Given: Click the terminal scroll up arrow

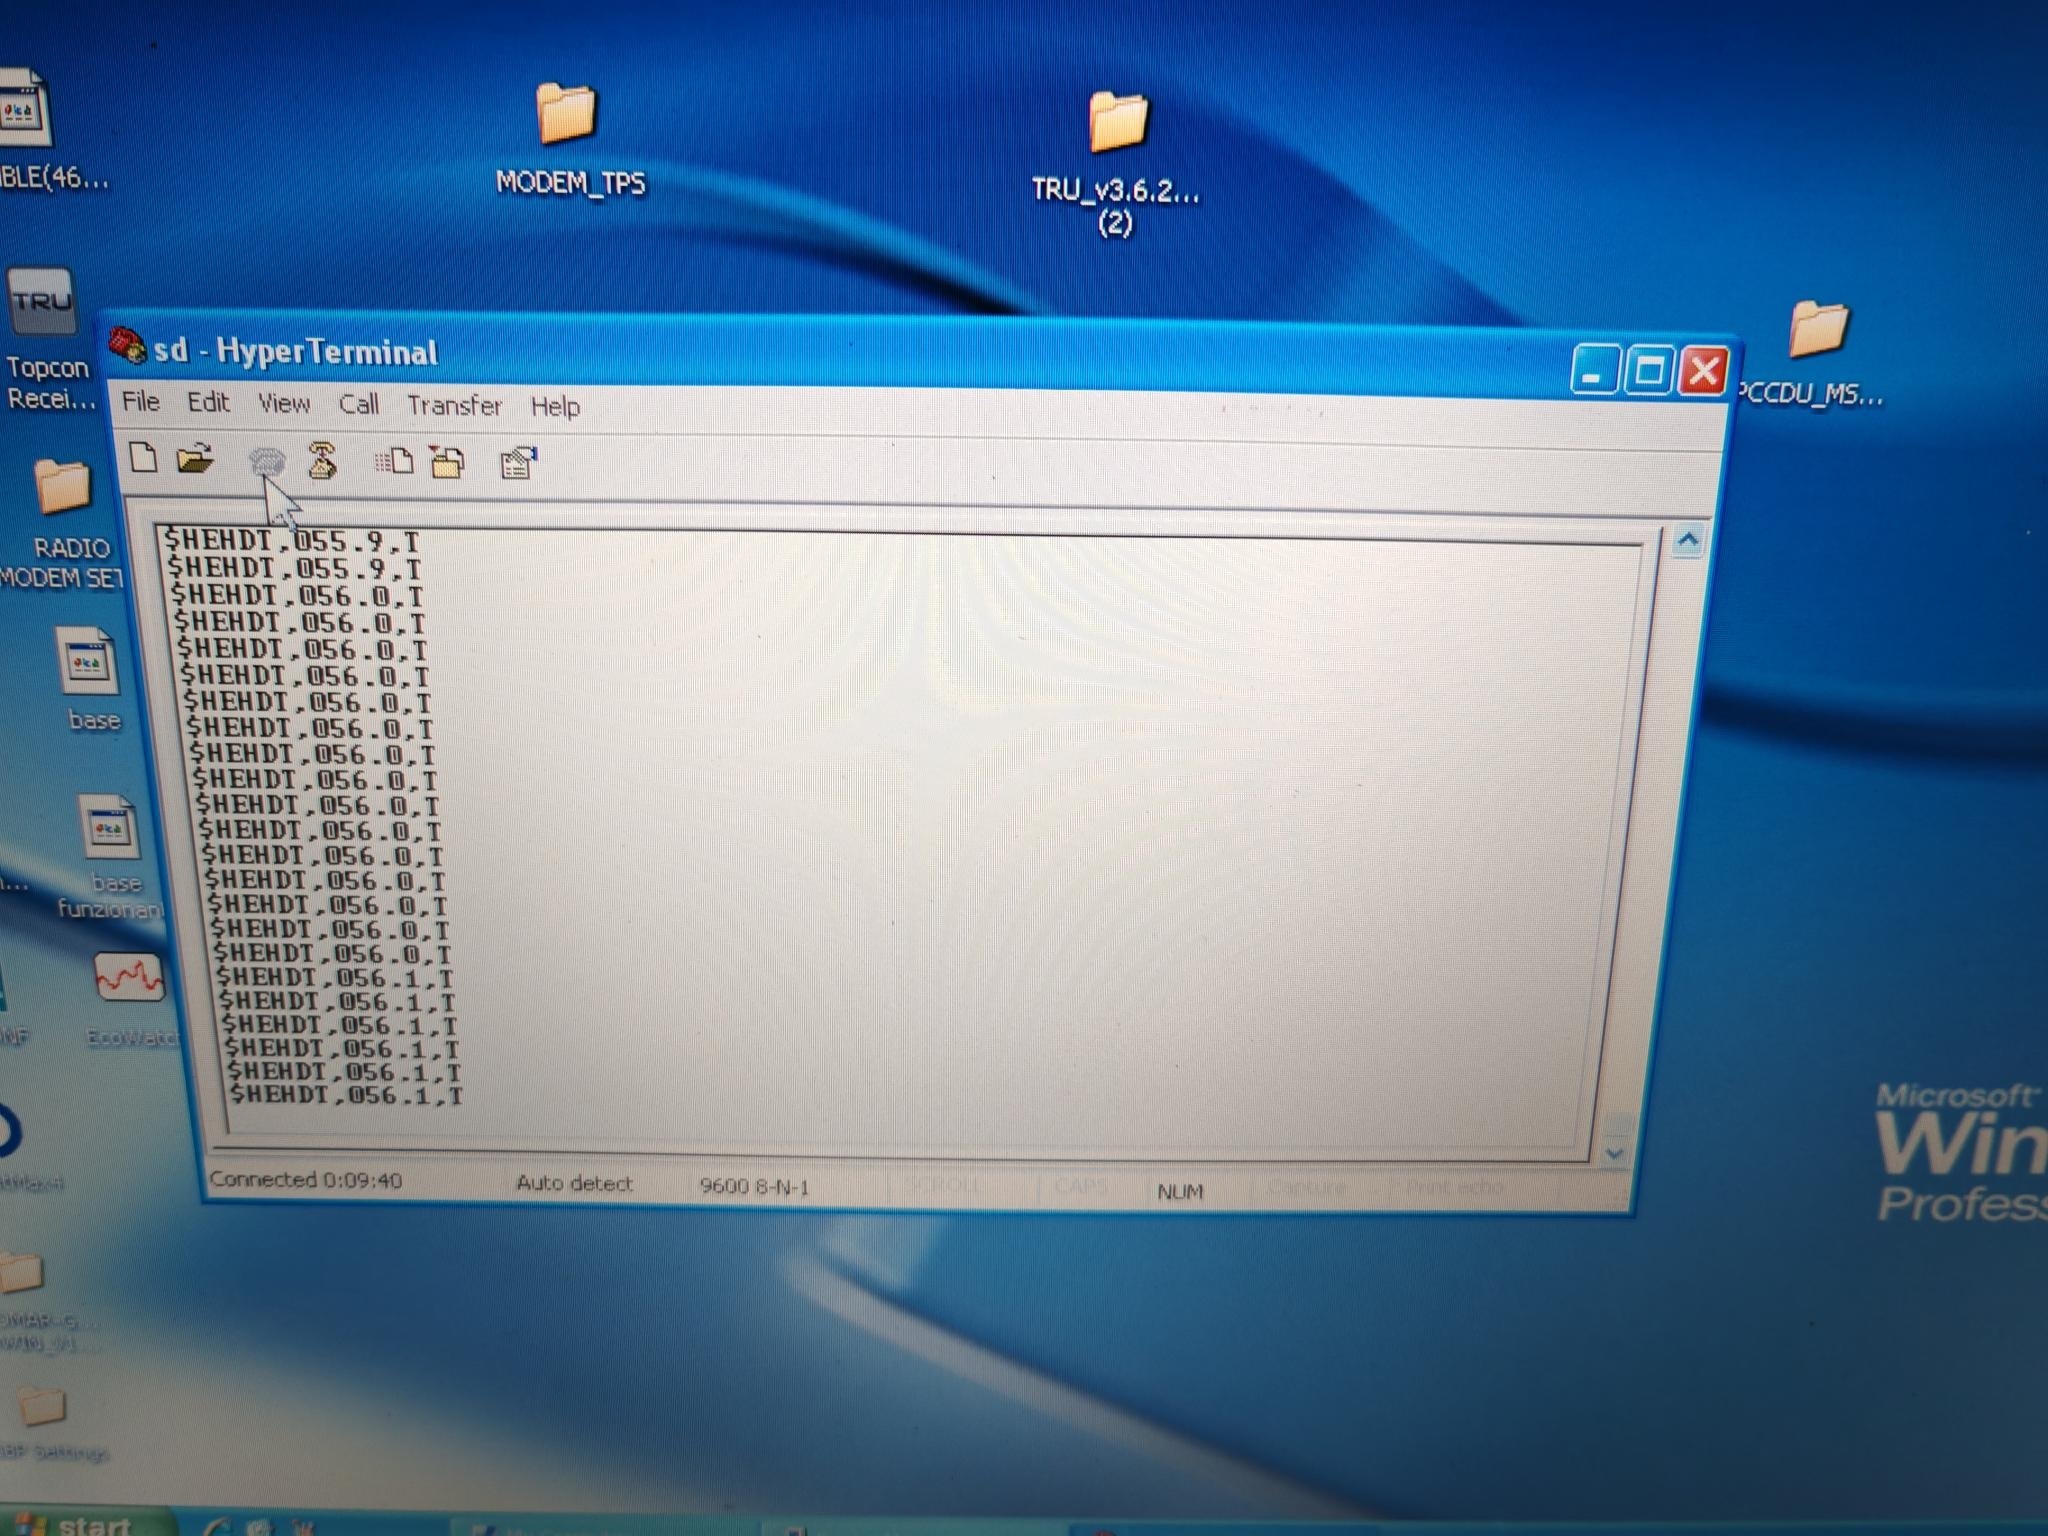Looking at the screenshot, I should (1688, 541).
